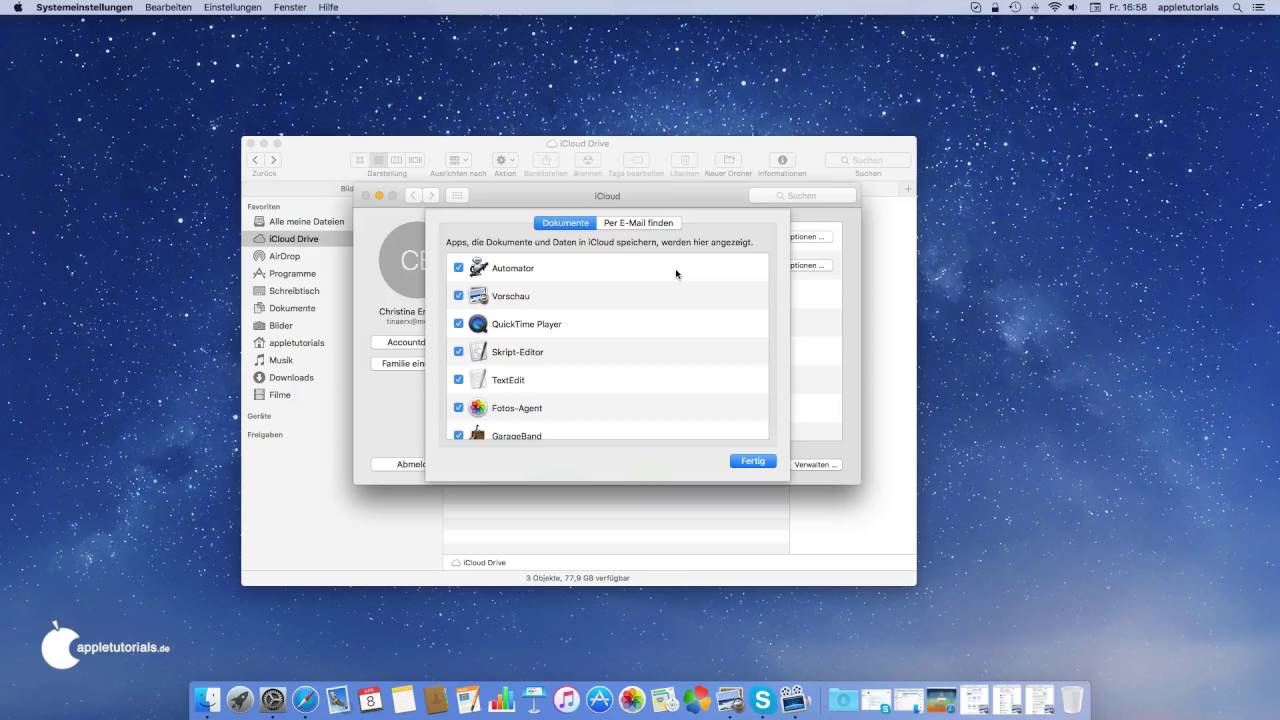Open Aktion gear dropdown in Finder

click(x=505, y=160)
